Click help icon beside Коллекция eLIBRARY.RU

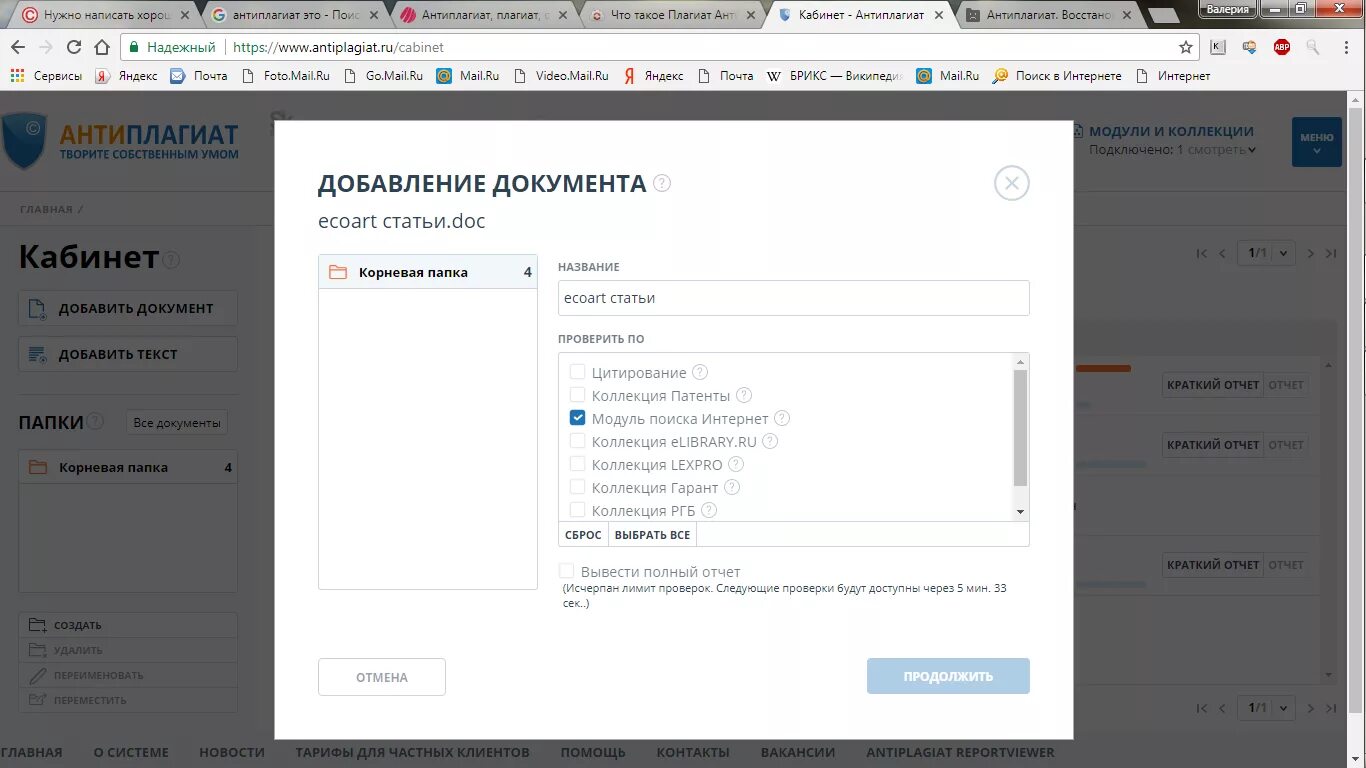[770, 441]
